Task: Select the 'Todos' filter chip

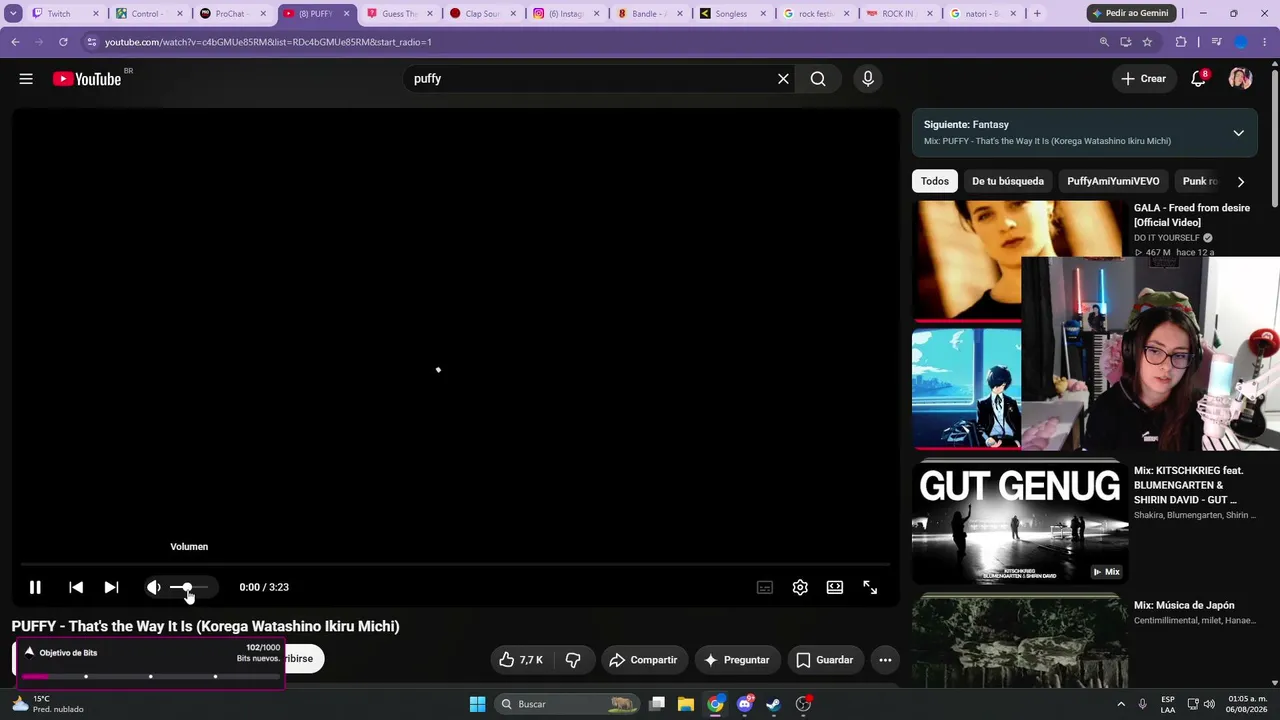Action: click(935, 181)
